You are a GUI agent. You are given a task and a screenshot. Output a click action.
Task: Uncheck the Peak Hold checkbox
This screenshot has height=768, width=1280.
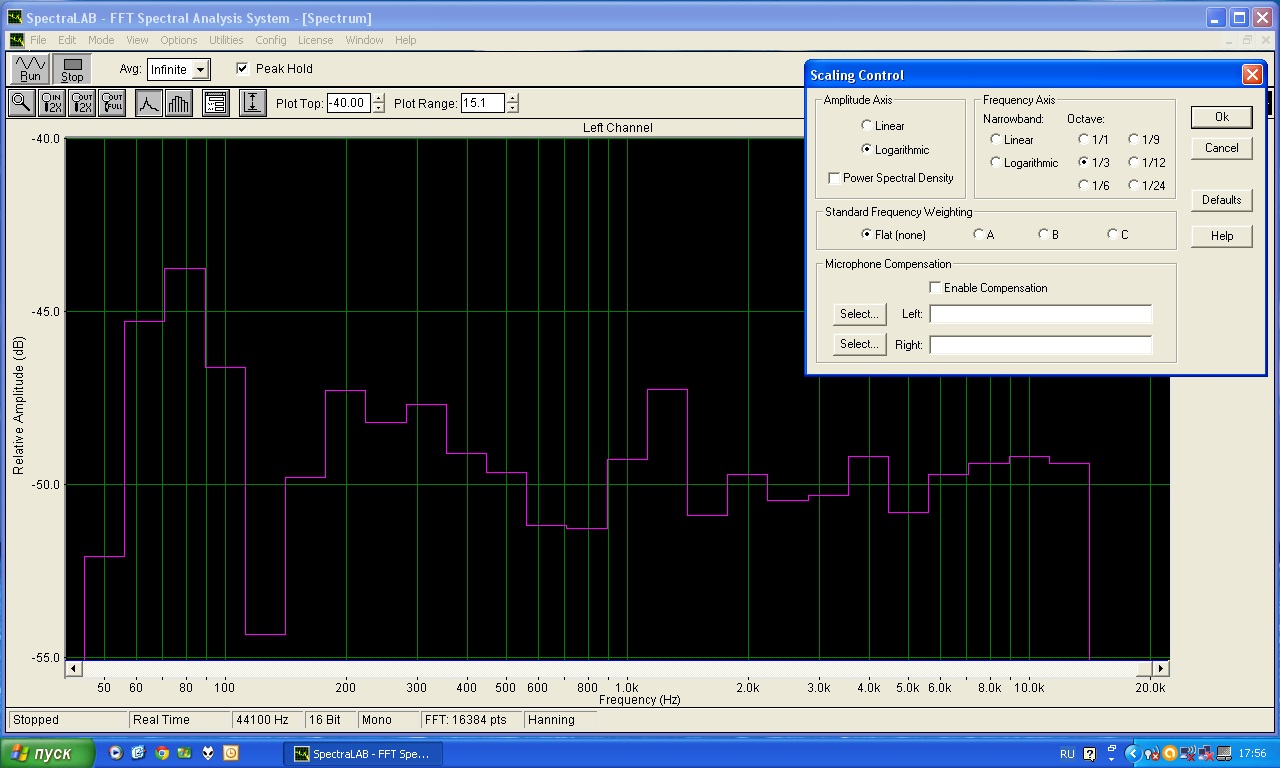[242, 69]
